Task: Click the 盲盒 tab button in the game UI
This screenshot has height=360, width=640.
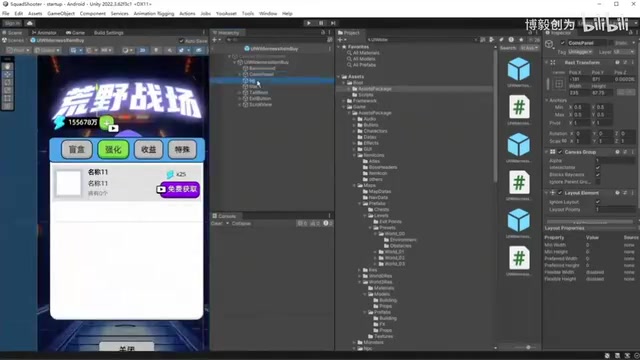Action: [x=76, y=149]
